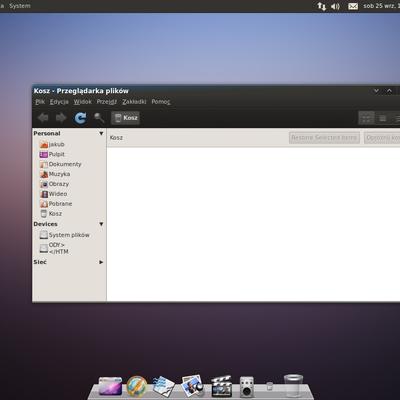This screenshot has height=400, width=400.
Task: Open the Plik menu
Action: (40, 102)
